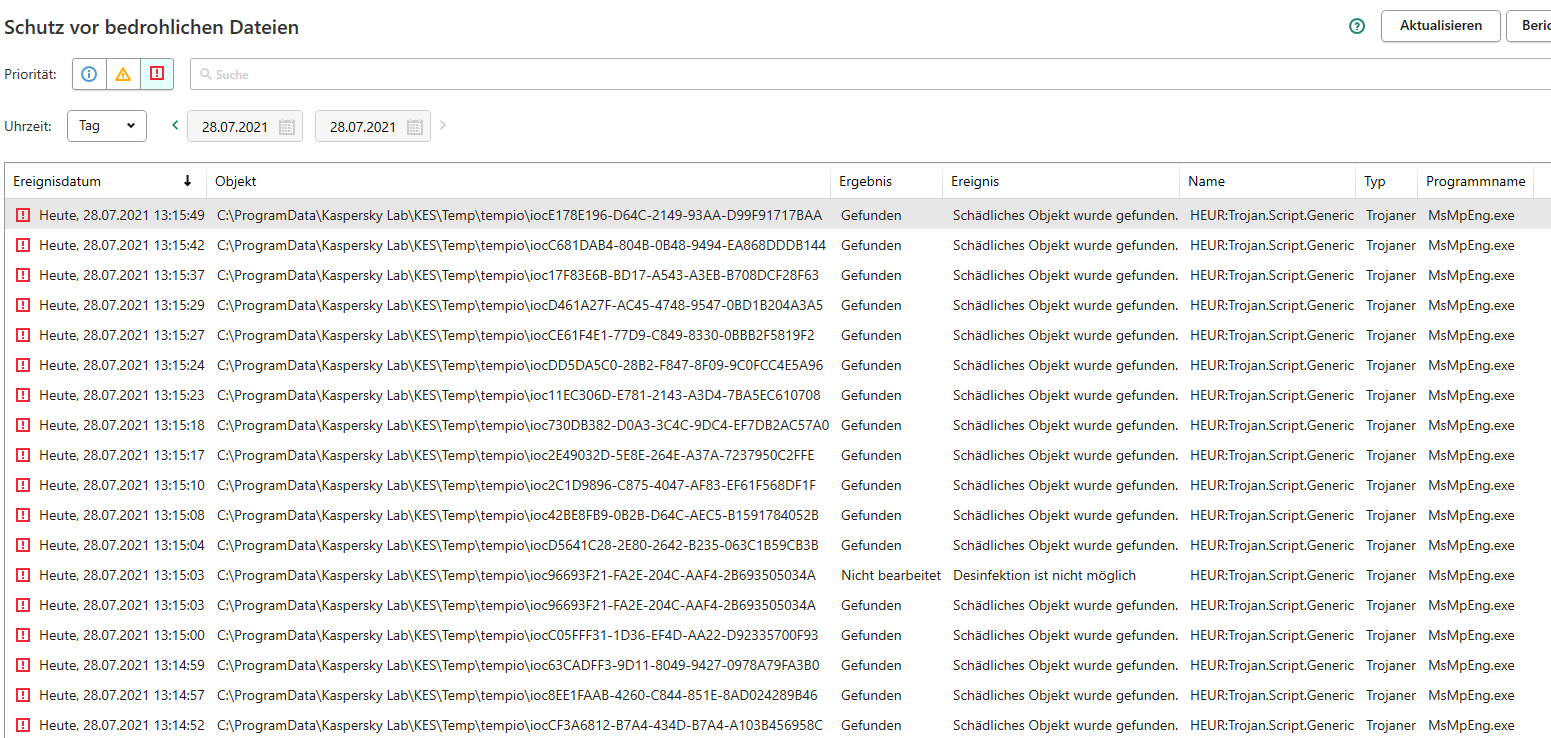This screenshot has height=738, width=1551.
Task: Select the 'Desinfektion ist nicht möglich' event row
Action: [x=1044, y=575]
